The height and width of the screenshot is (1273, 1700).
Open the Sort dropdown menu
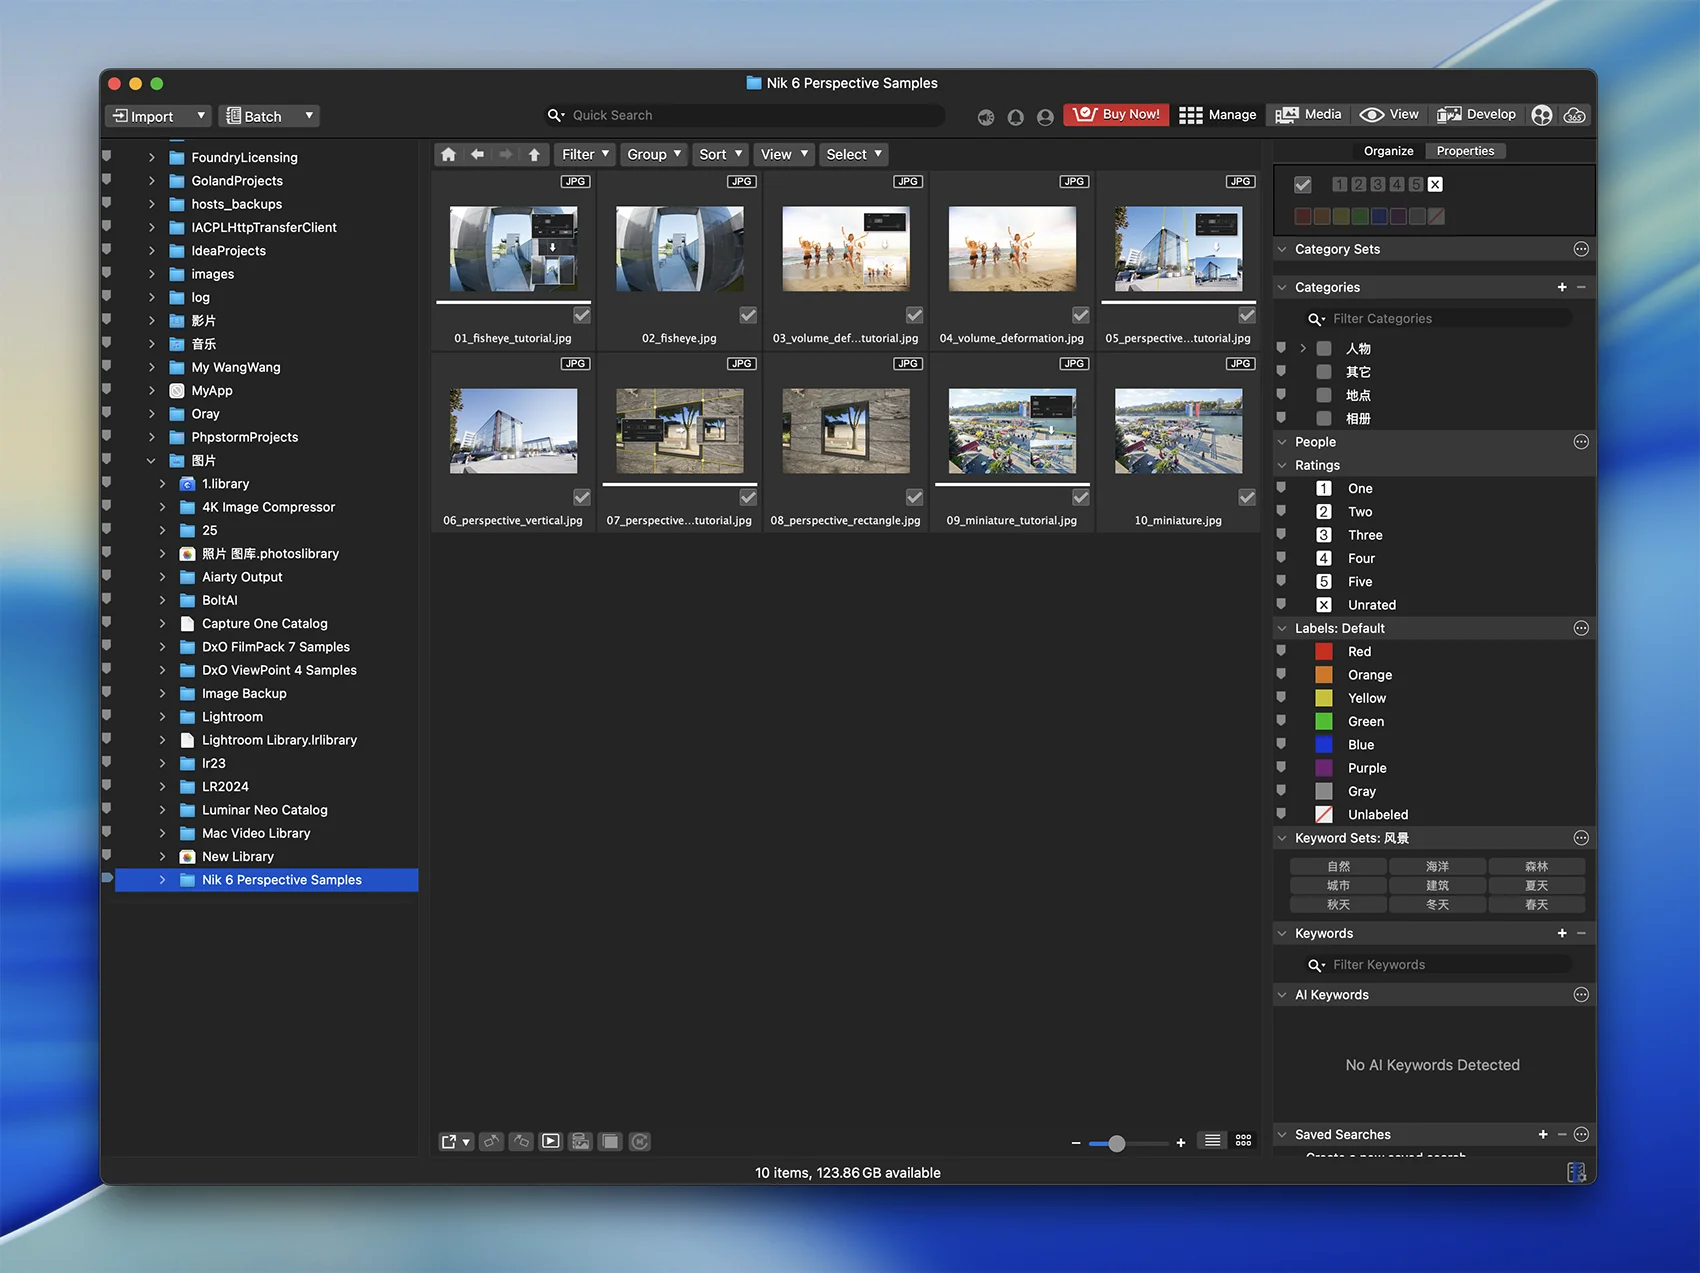(720, 154)
